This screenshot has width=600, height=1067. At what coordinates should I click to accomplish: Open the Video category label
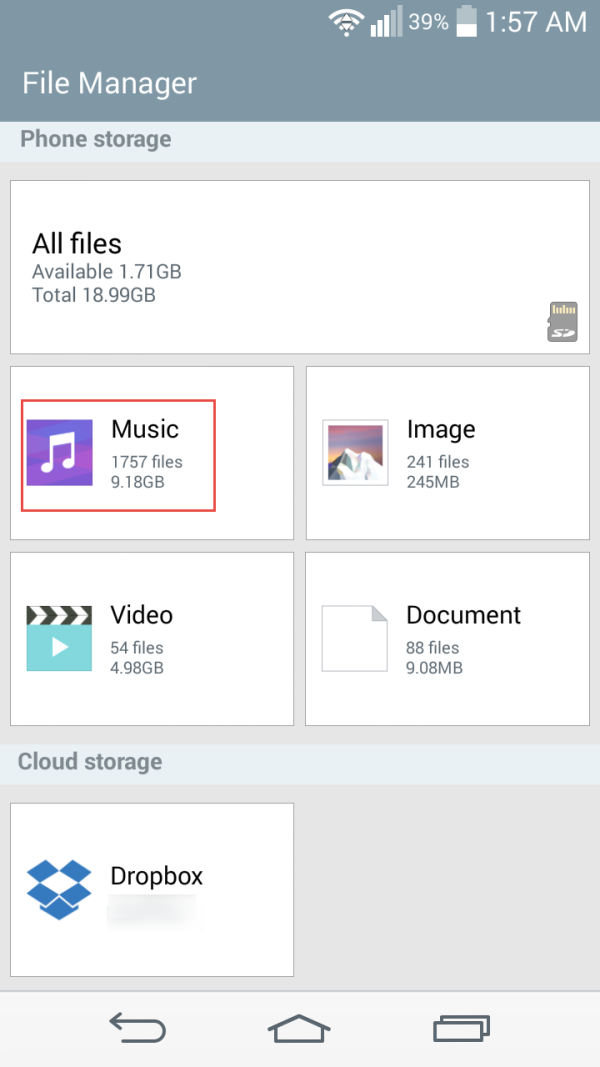coord(141,615)
